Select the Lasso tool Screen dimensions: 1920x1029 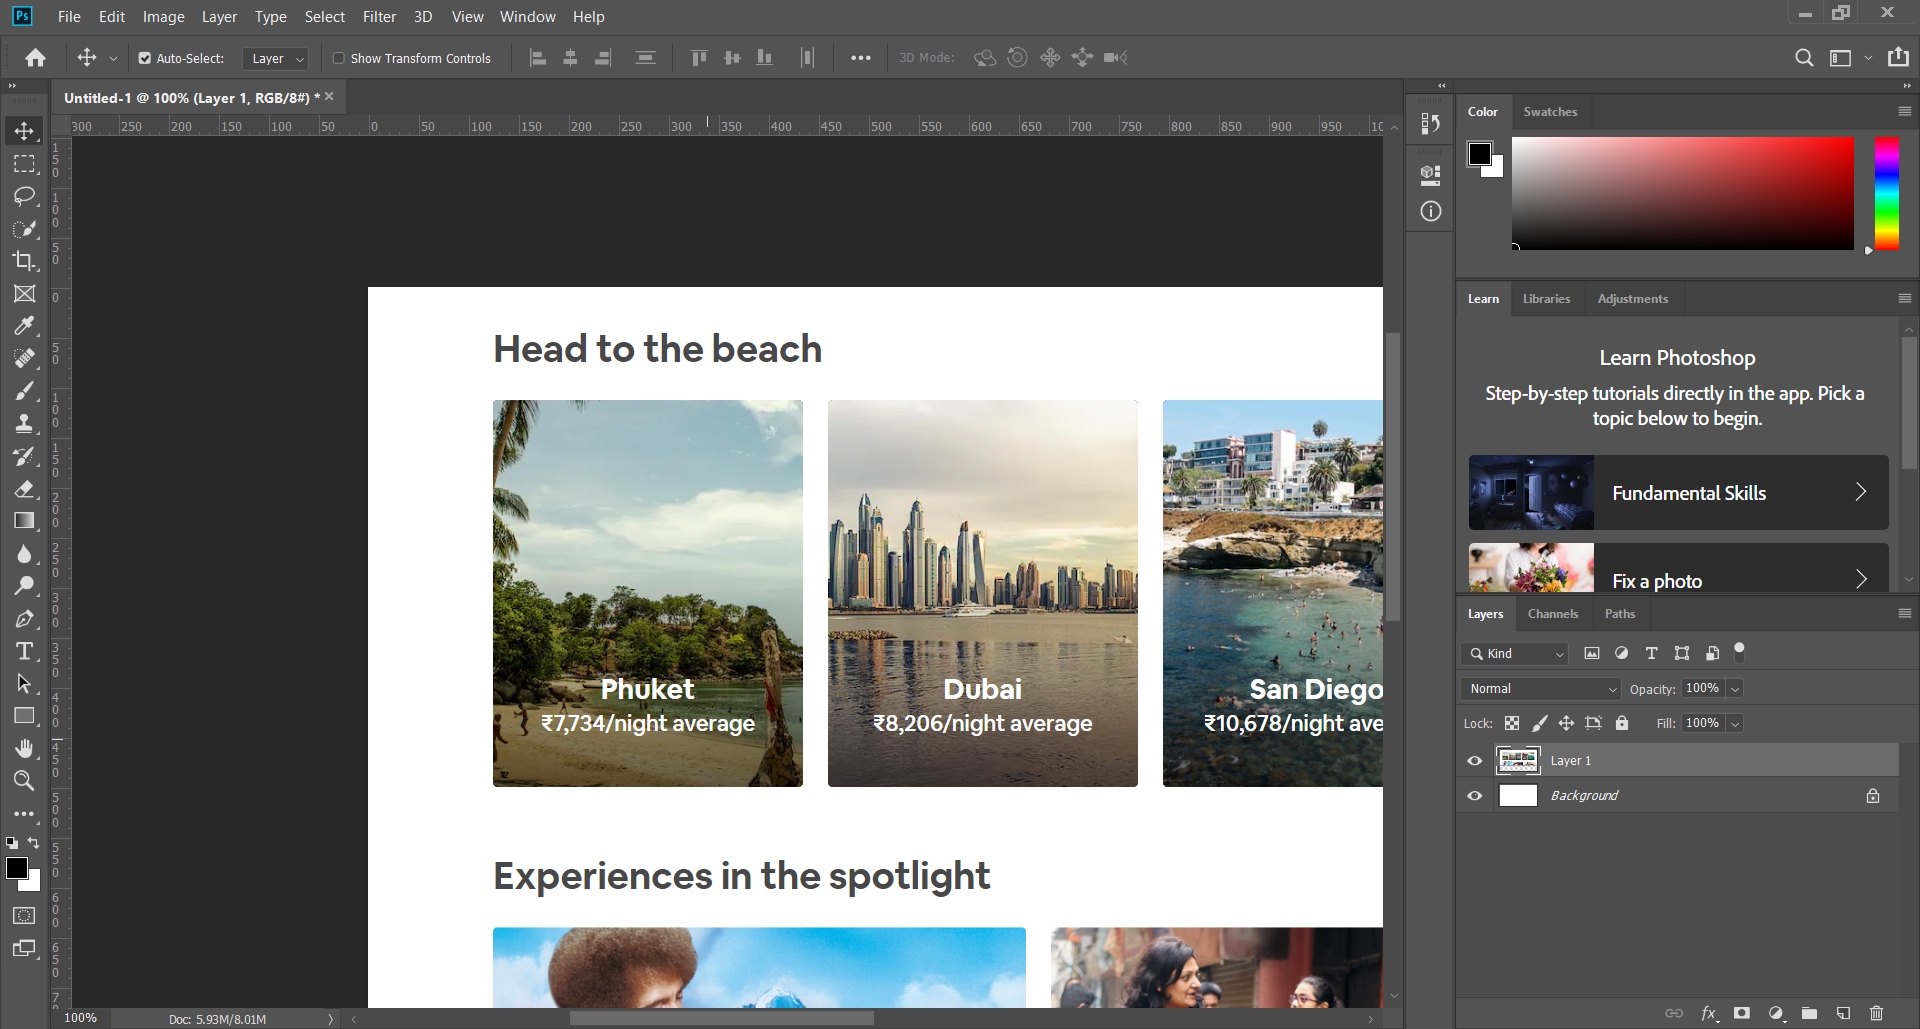click(x=25, y=196)
